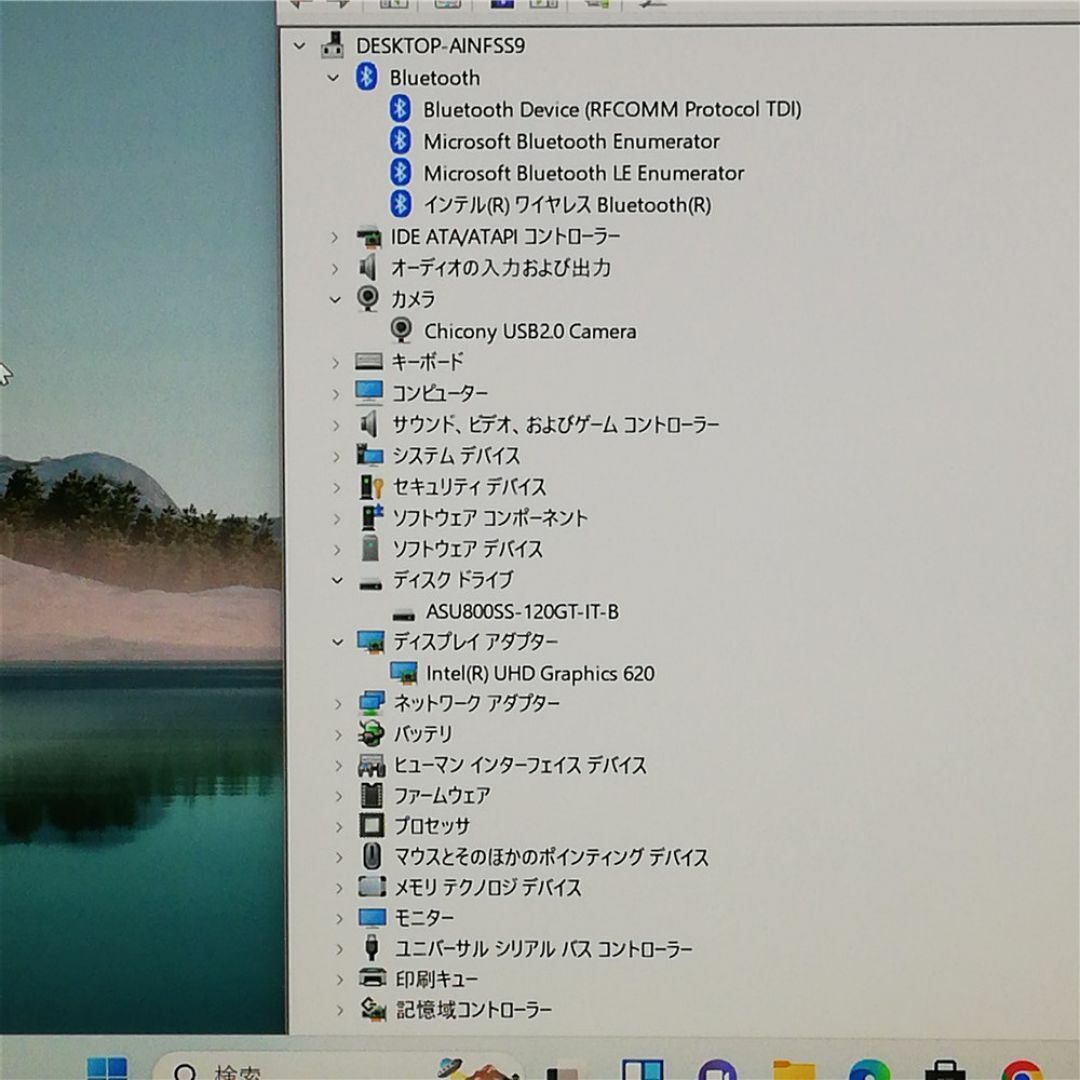Click the monitor icon beside コンピューター
Viewport: 1080px width, 1080px height.
pos(369,393)
